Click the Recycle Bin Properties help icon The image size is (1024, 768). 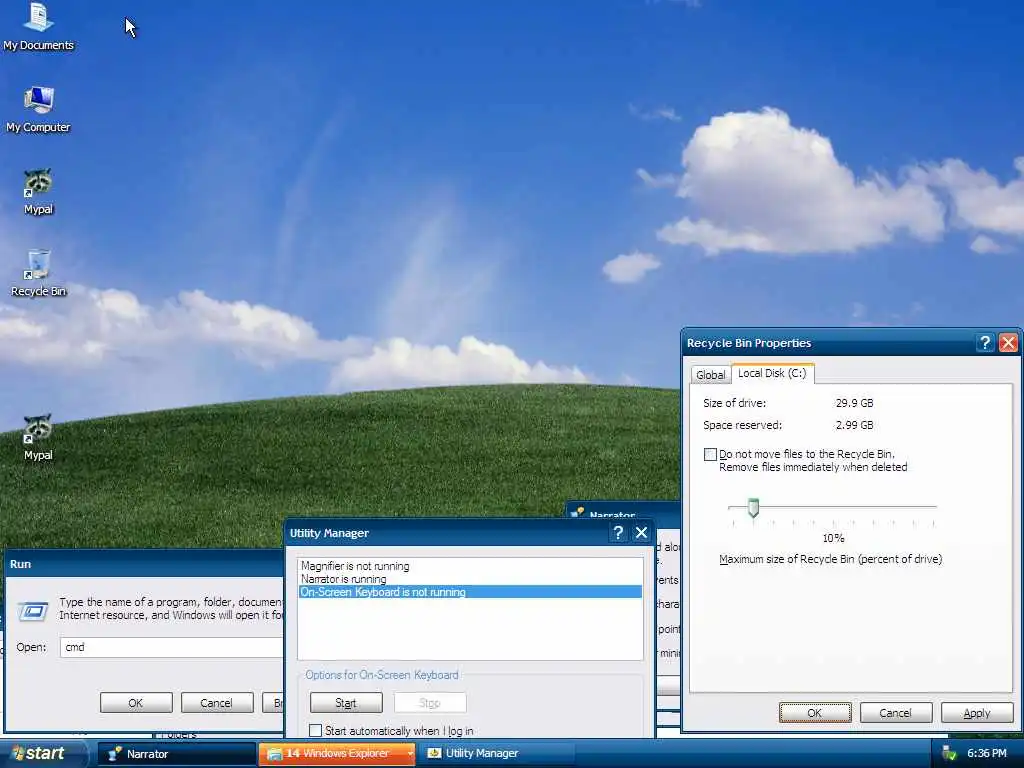click(985, 343)
